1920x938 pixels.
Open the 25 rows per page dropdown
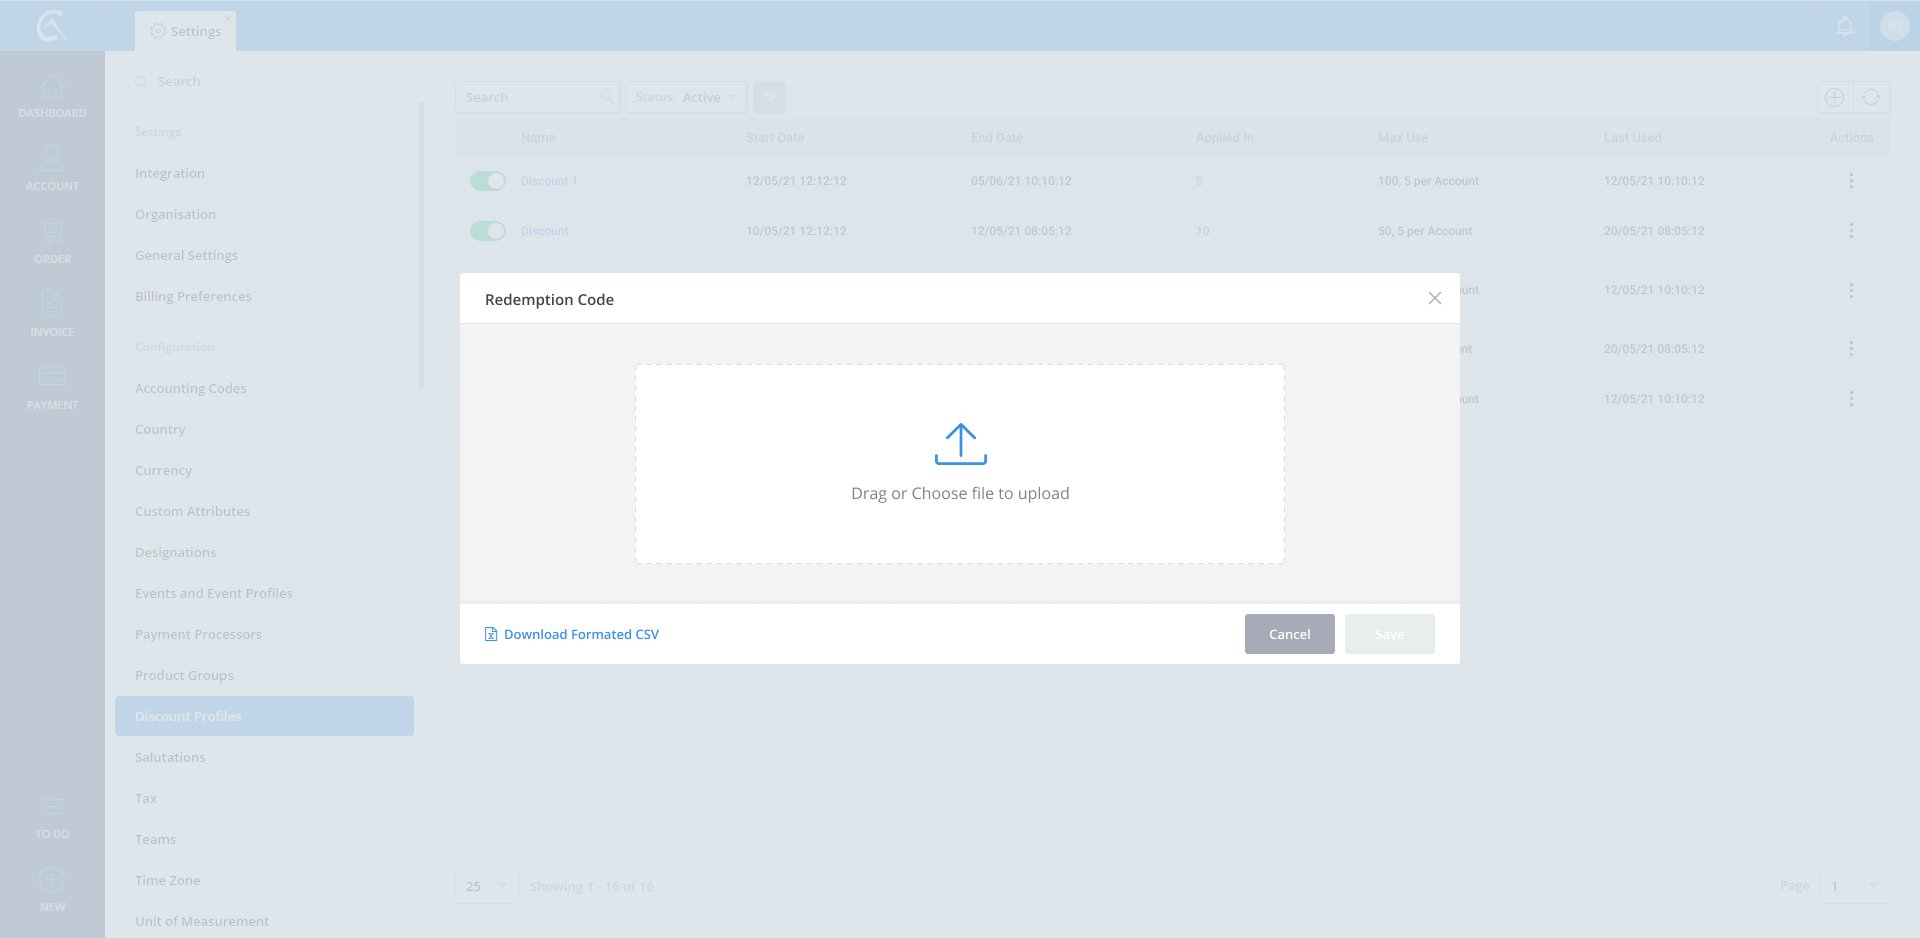click(x=487, y=886)
